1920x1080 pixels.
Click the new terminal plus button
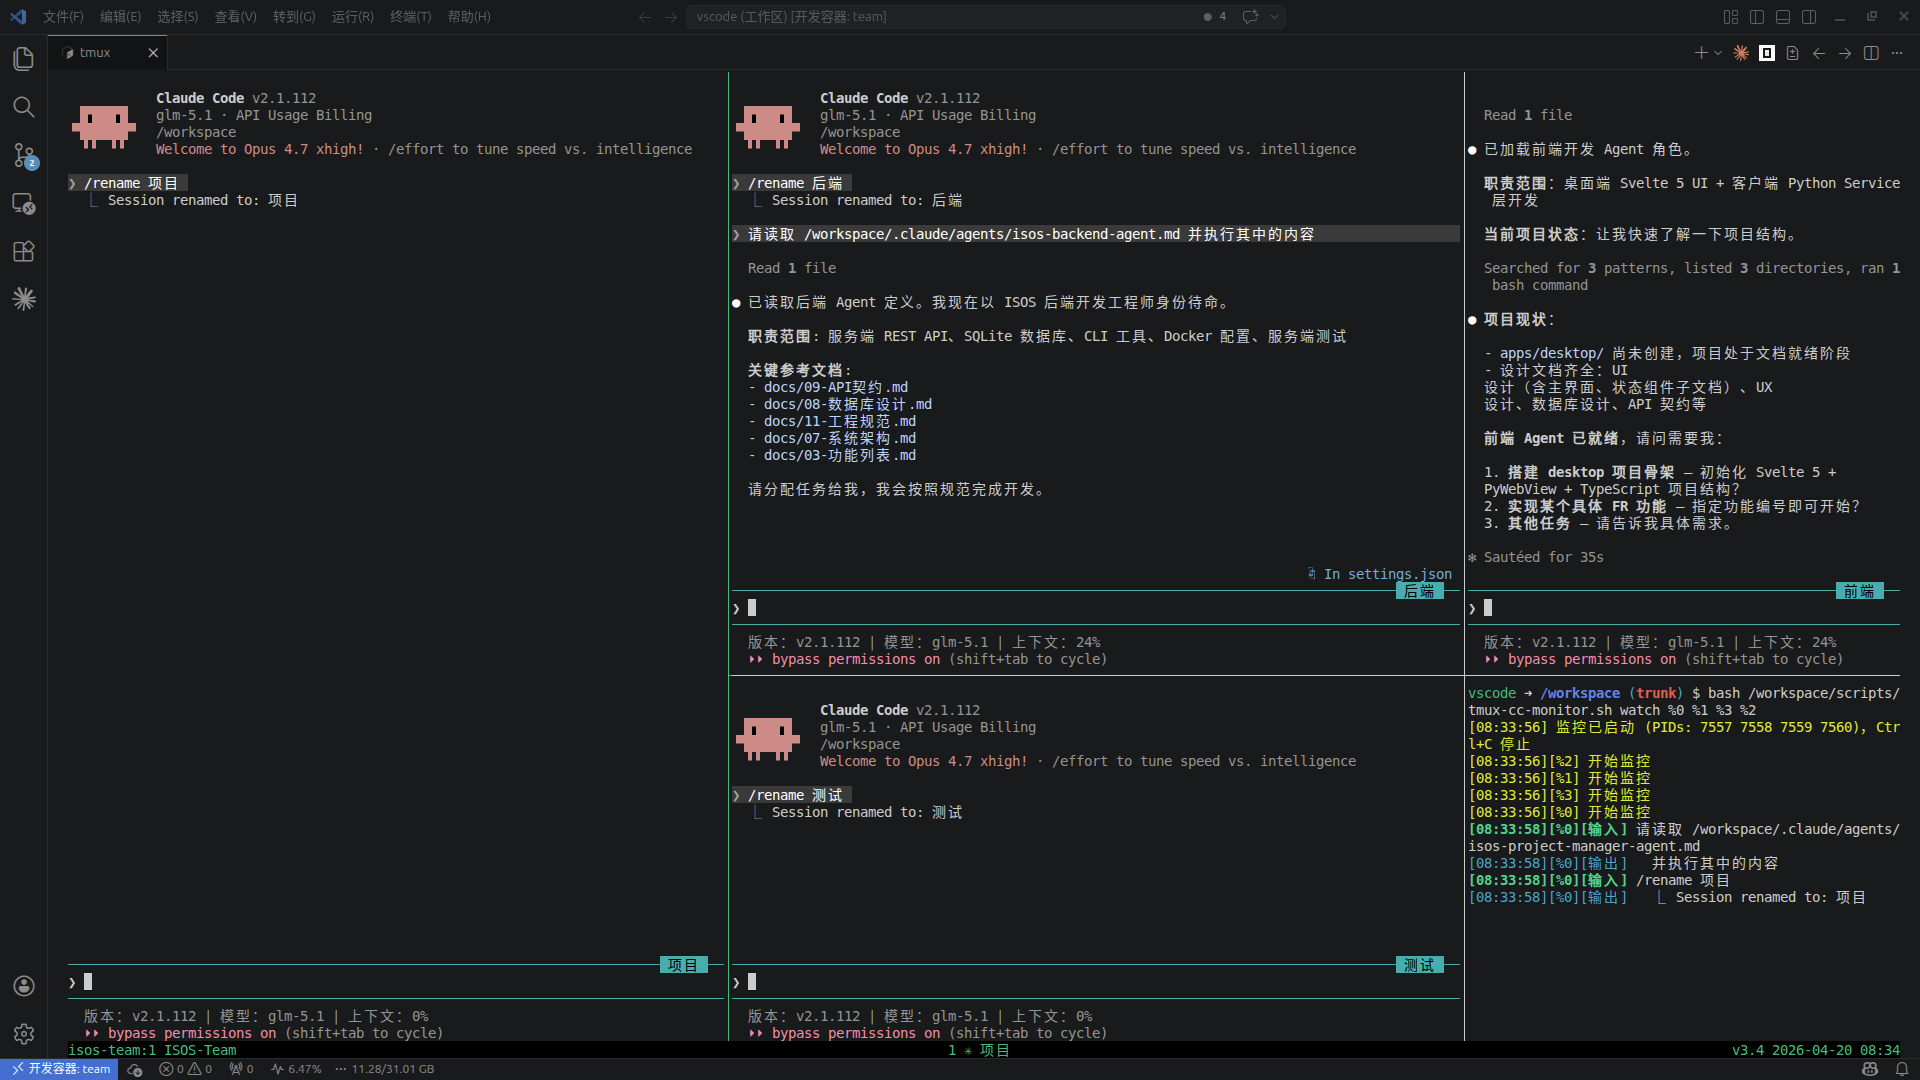click(x=1700, y=53)
